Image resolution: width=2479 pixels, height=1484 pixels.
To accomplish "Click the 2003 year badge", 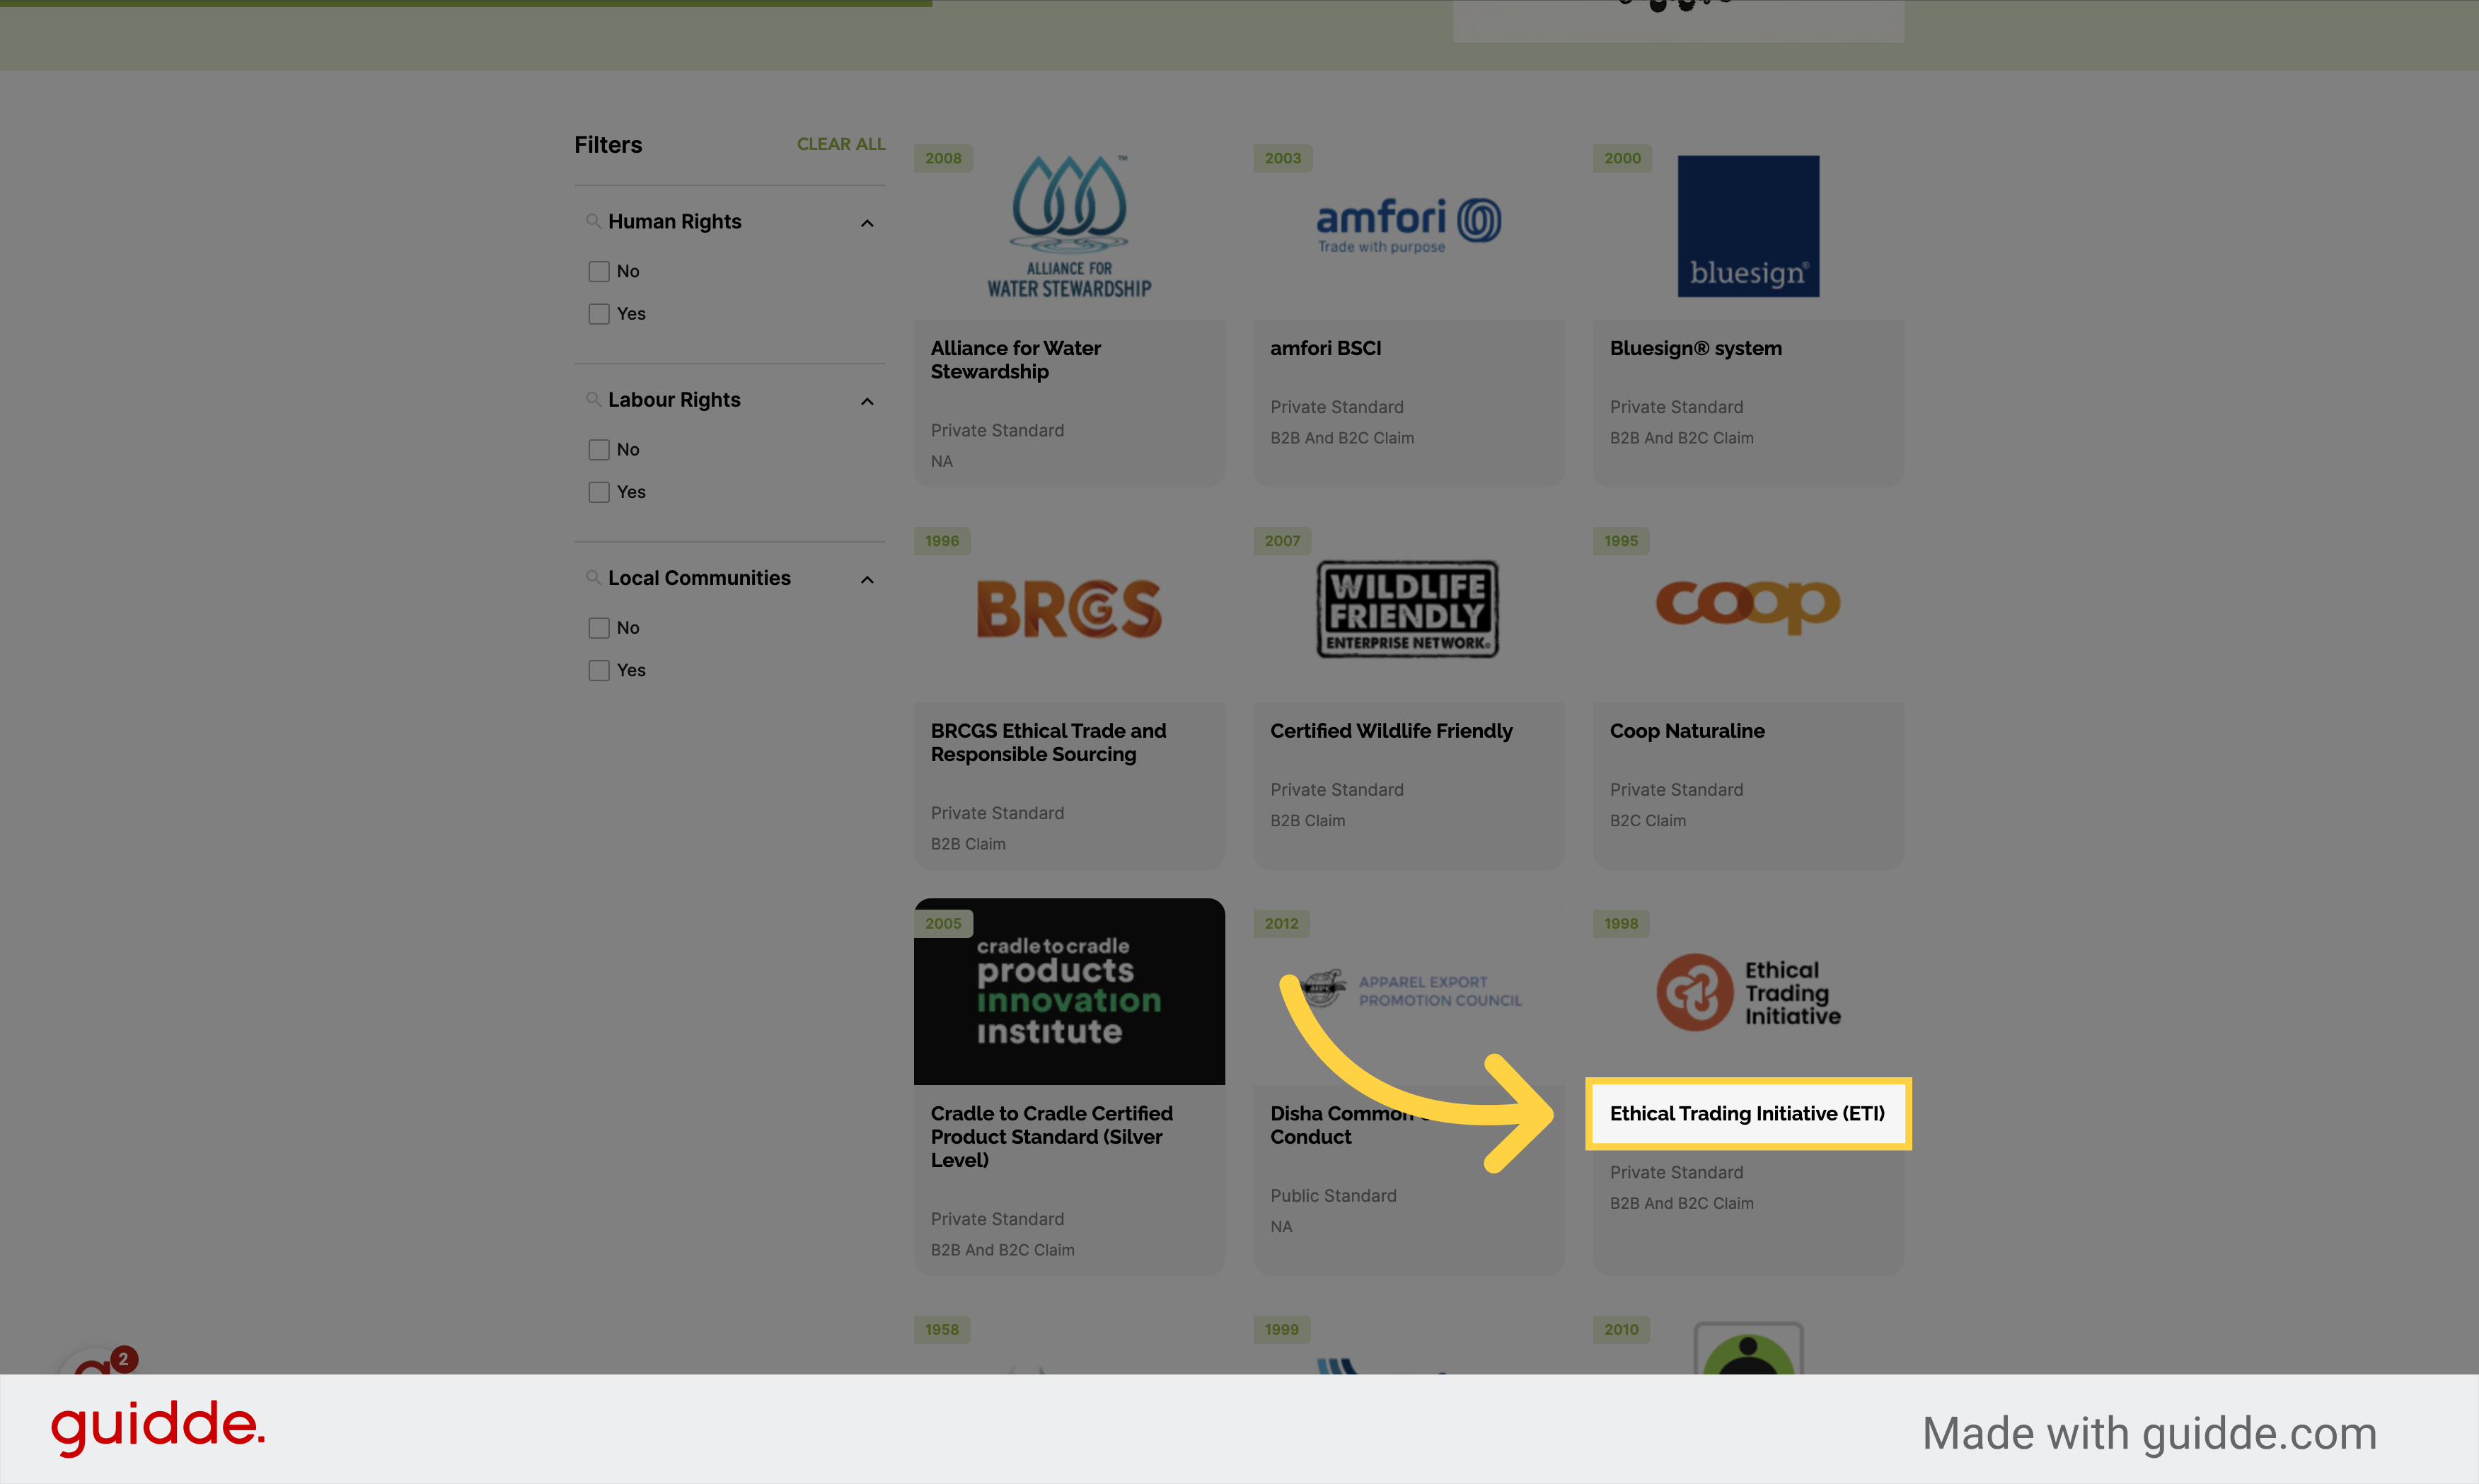I will click(1283, 158).
